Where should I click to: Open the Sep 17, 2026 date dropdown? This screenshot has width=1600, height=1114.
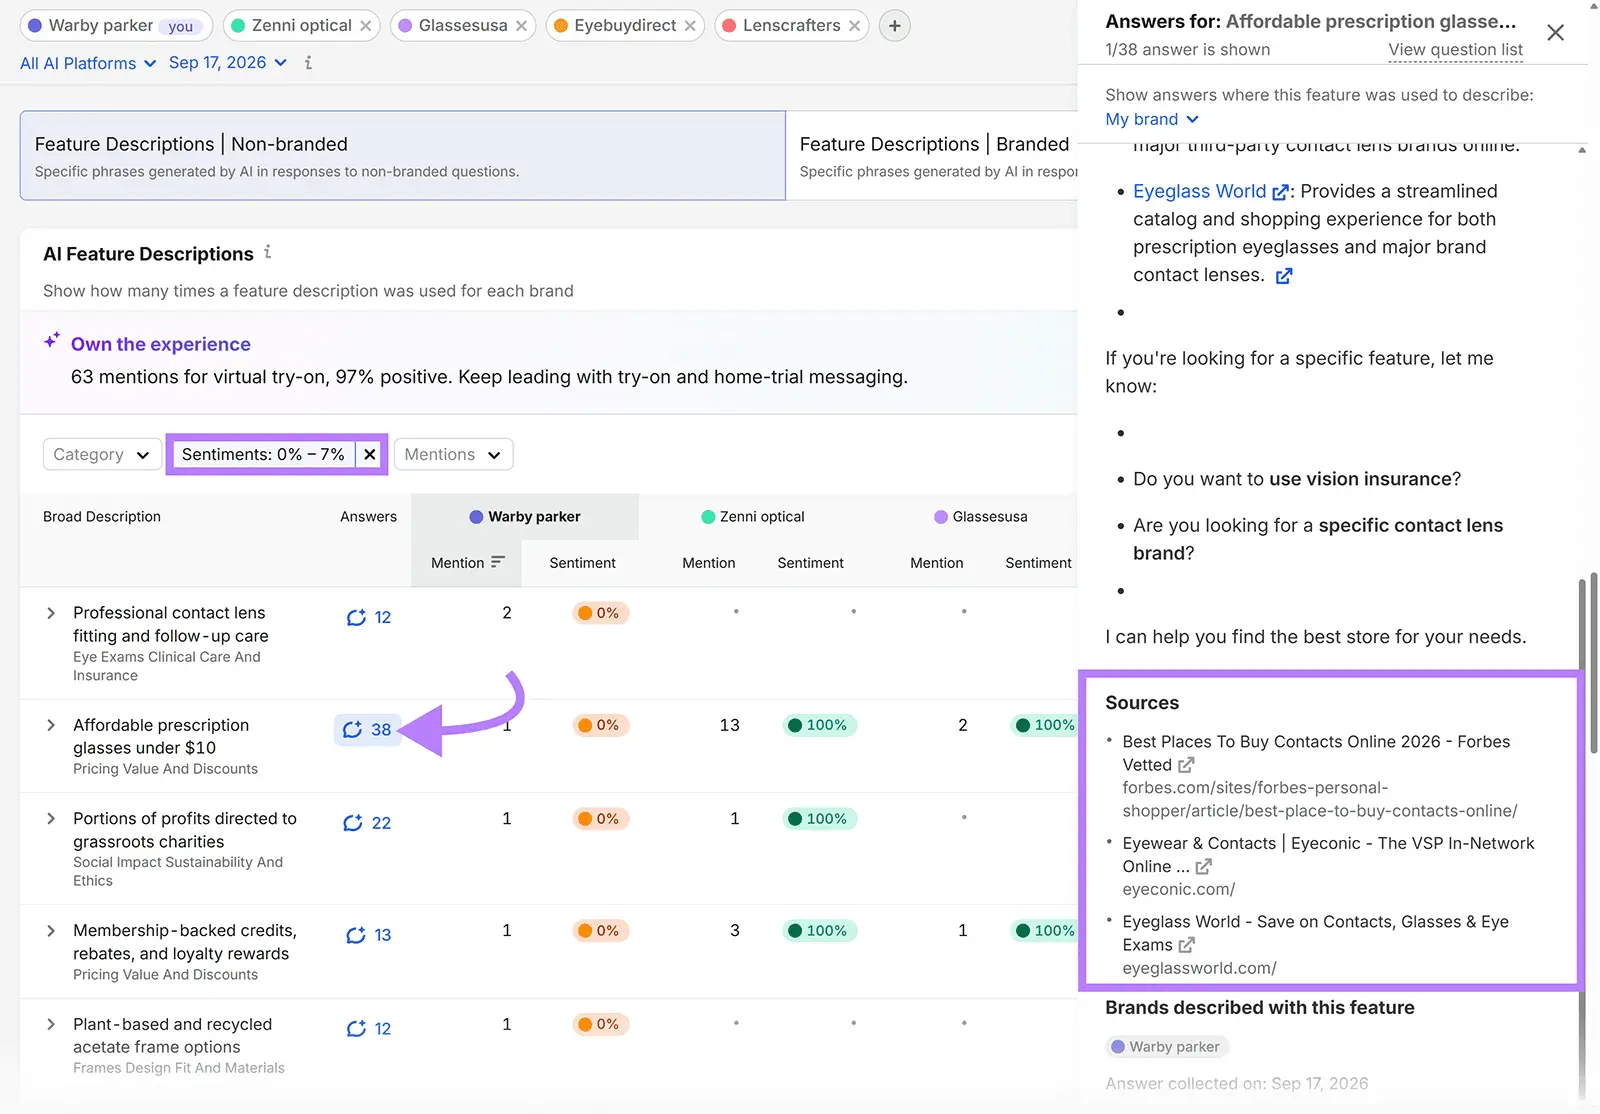point(228,63)
